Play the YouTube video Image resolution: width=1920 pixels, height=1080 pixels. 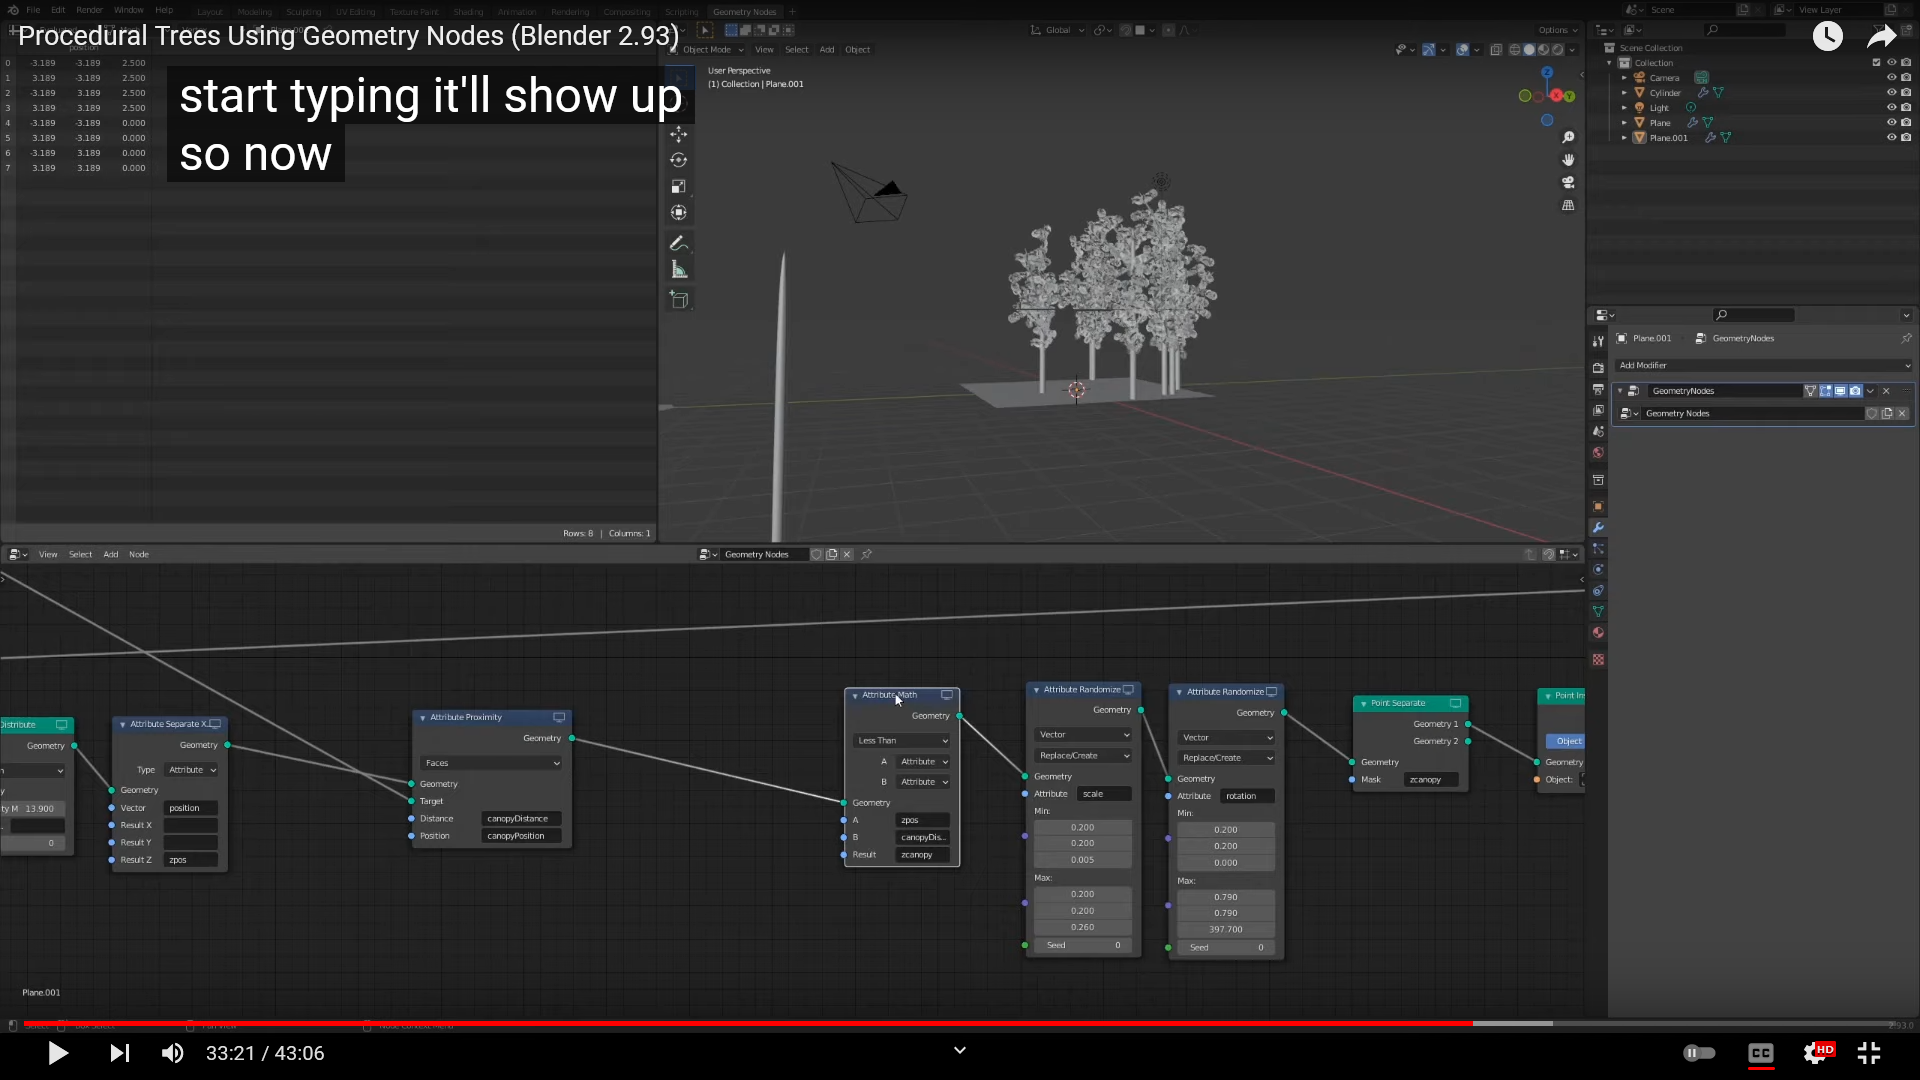click(x=57, y=1053)
